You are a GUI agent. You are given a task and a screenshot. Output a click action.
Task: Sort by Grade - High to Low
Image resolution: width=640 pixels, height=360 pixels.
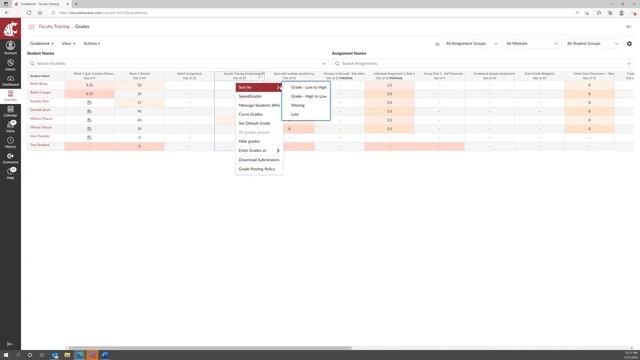[x=306, y=96]
